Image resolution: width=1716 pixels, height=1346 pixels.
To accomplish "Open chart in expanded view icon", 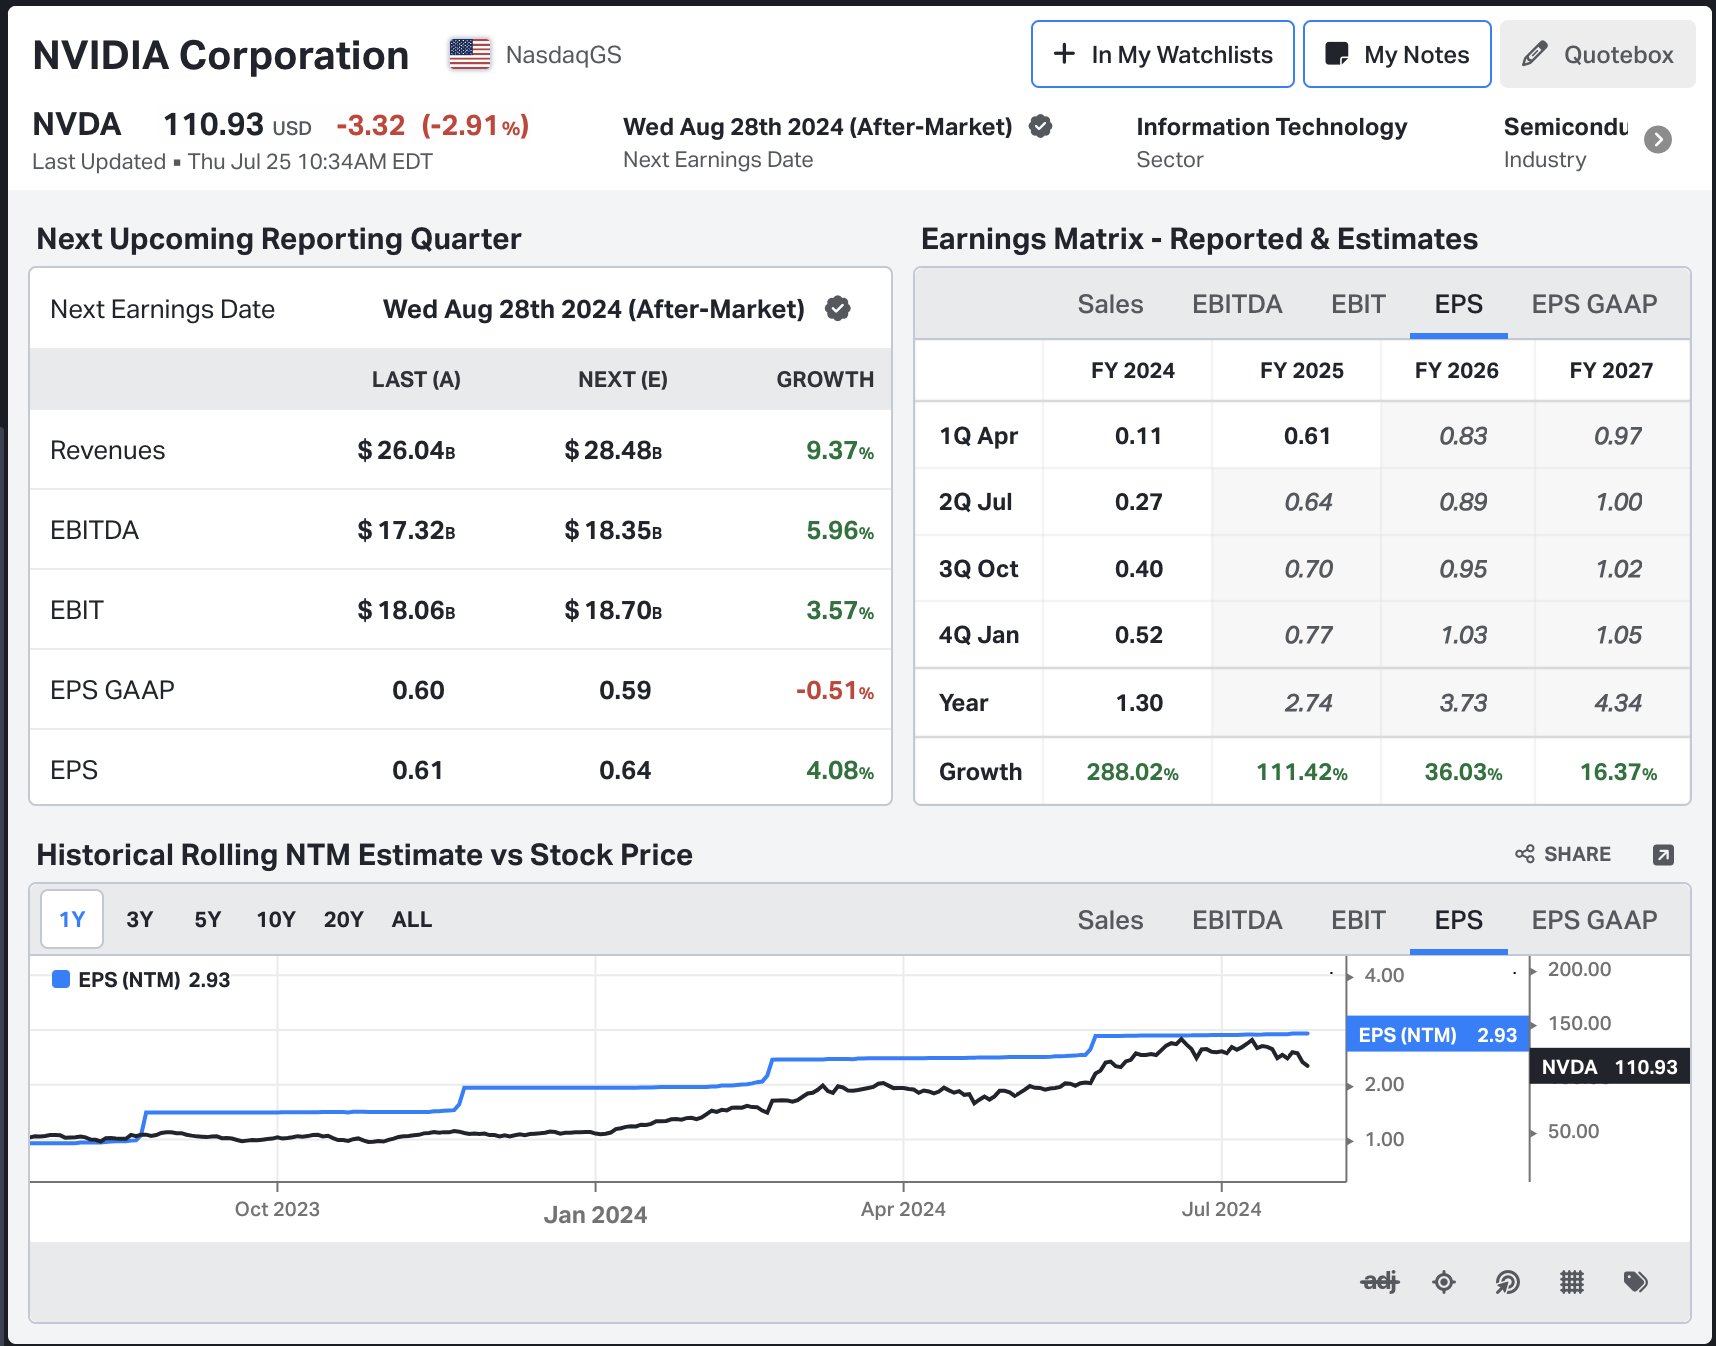I will tap(1663, 855).
